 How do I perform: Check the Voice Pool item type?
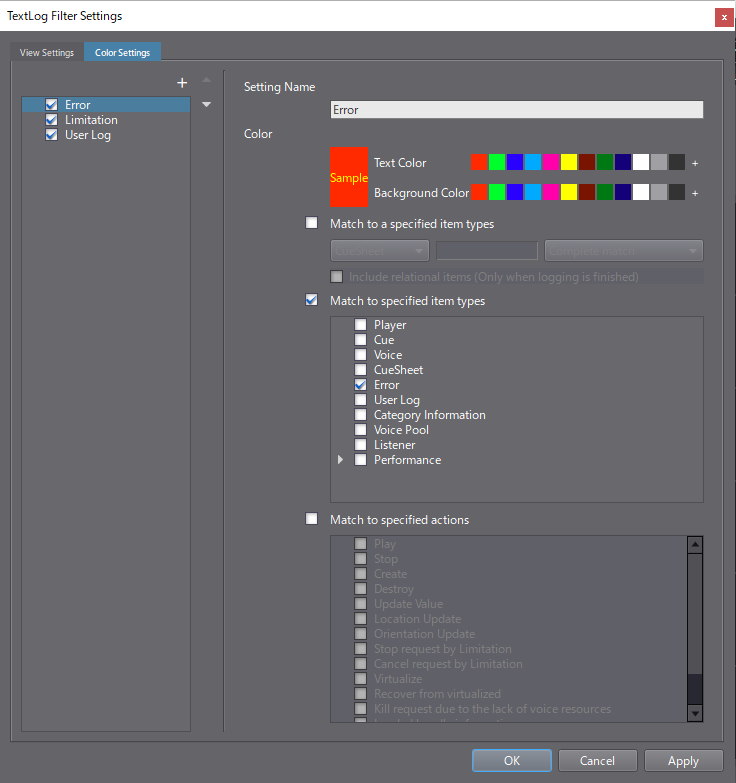tap(361, 430)
